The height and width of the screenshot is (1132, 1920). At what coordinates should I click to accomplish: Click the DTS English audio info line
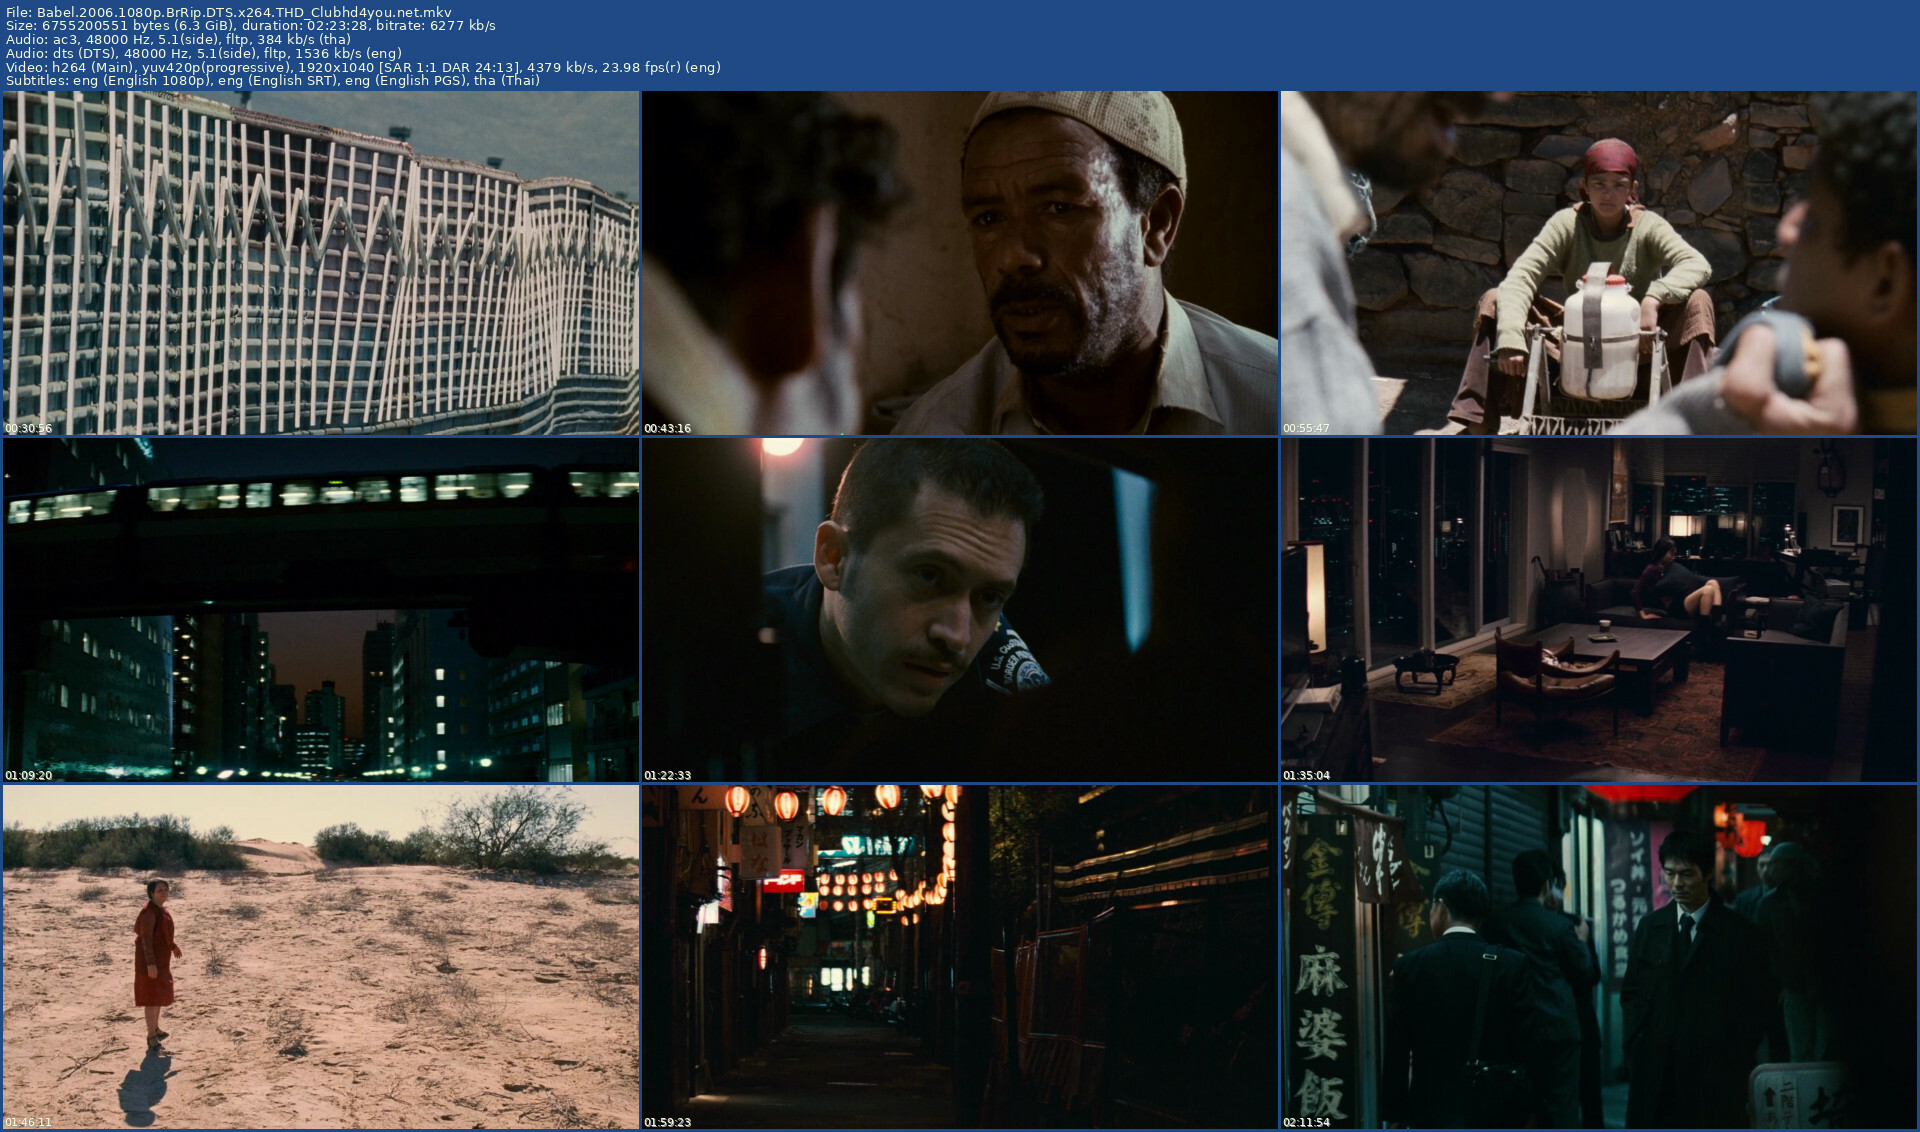(204, 53)
